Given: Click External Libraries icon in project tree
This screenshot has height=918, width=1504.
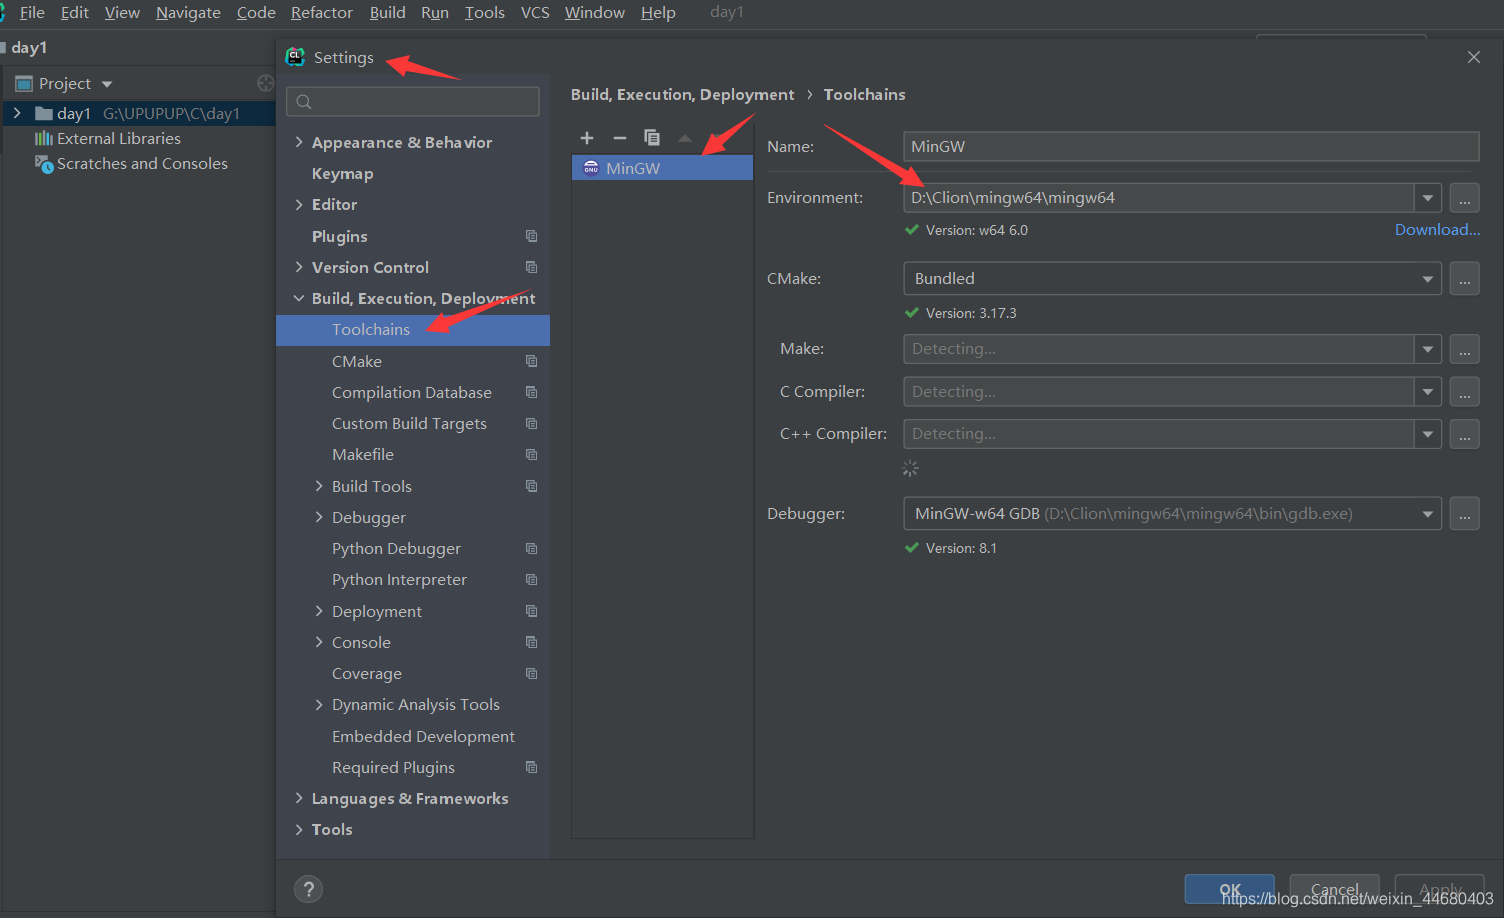Looking at the screenshot, I should coord(44,138).
